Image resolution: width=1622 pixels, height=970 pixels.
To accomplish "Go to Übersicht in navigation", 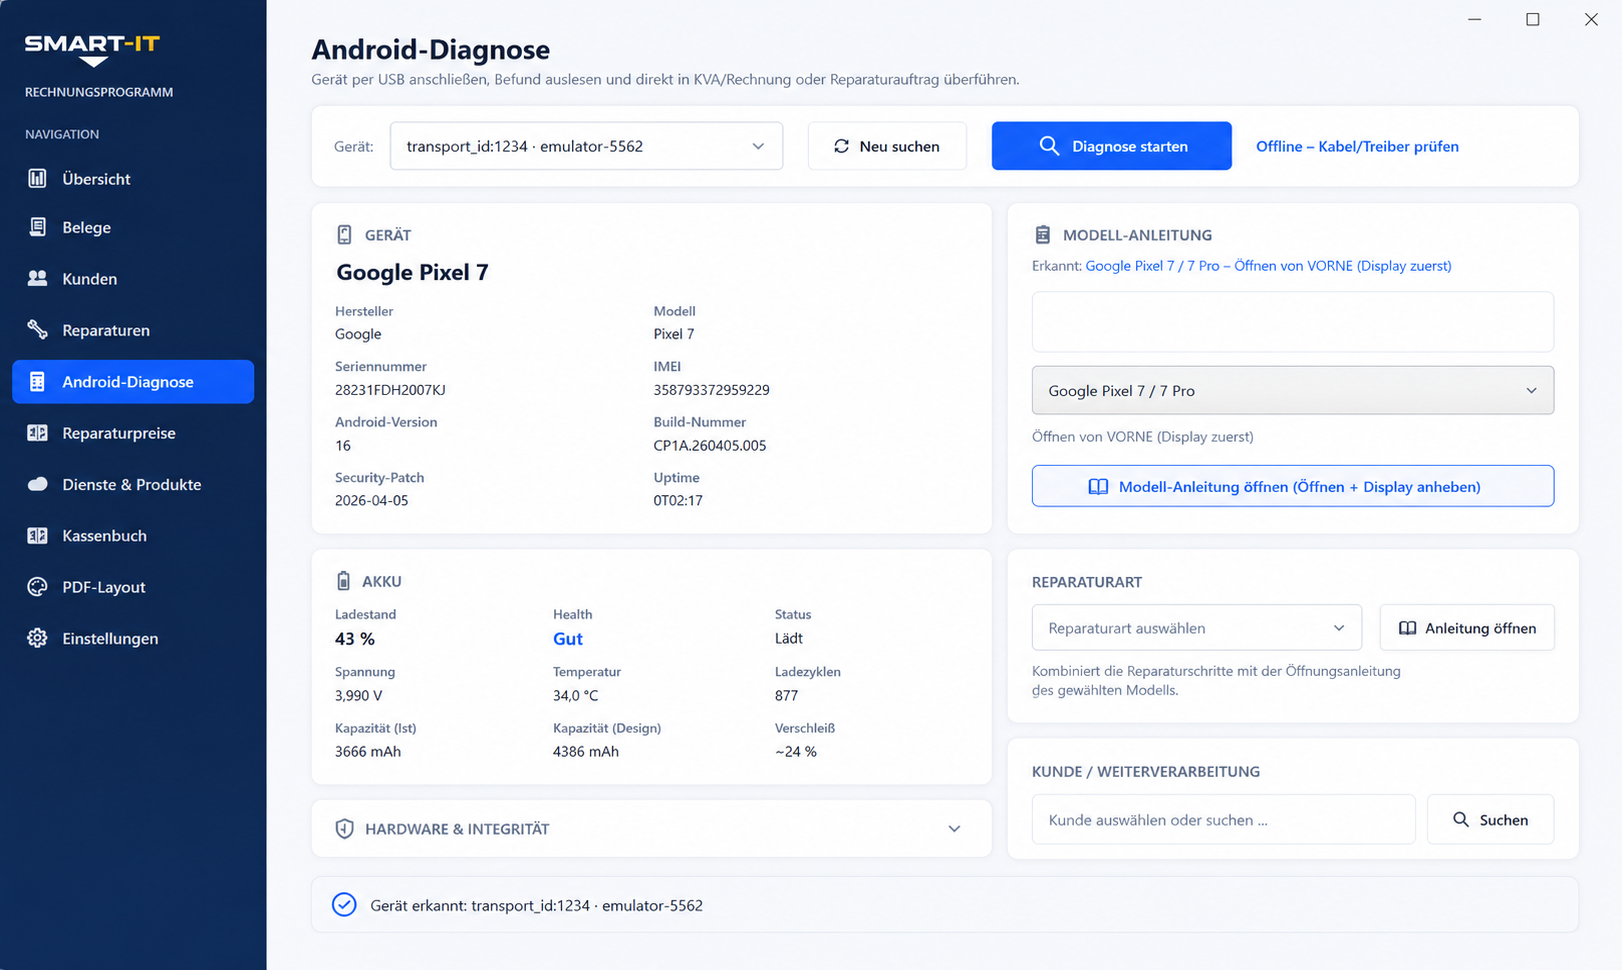I will [x=133, y=178].
